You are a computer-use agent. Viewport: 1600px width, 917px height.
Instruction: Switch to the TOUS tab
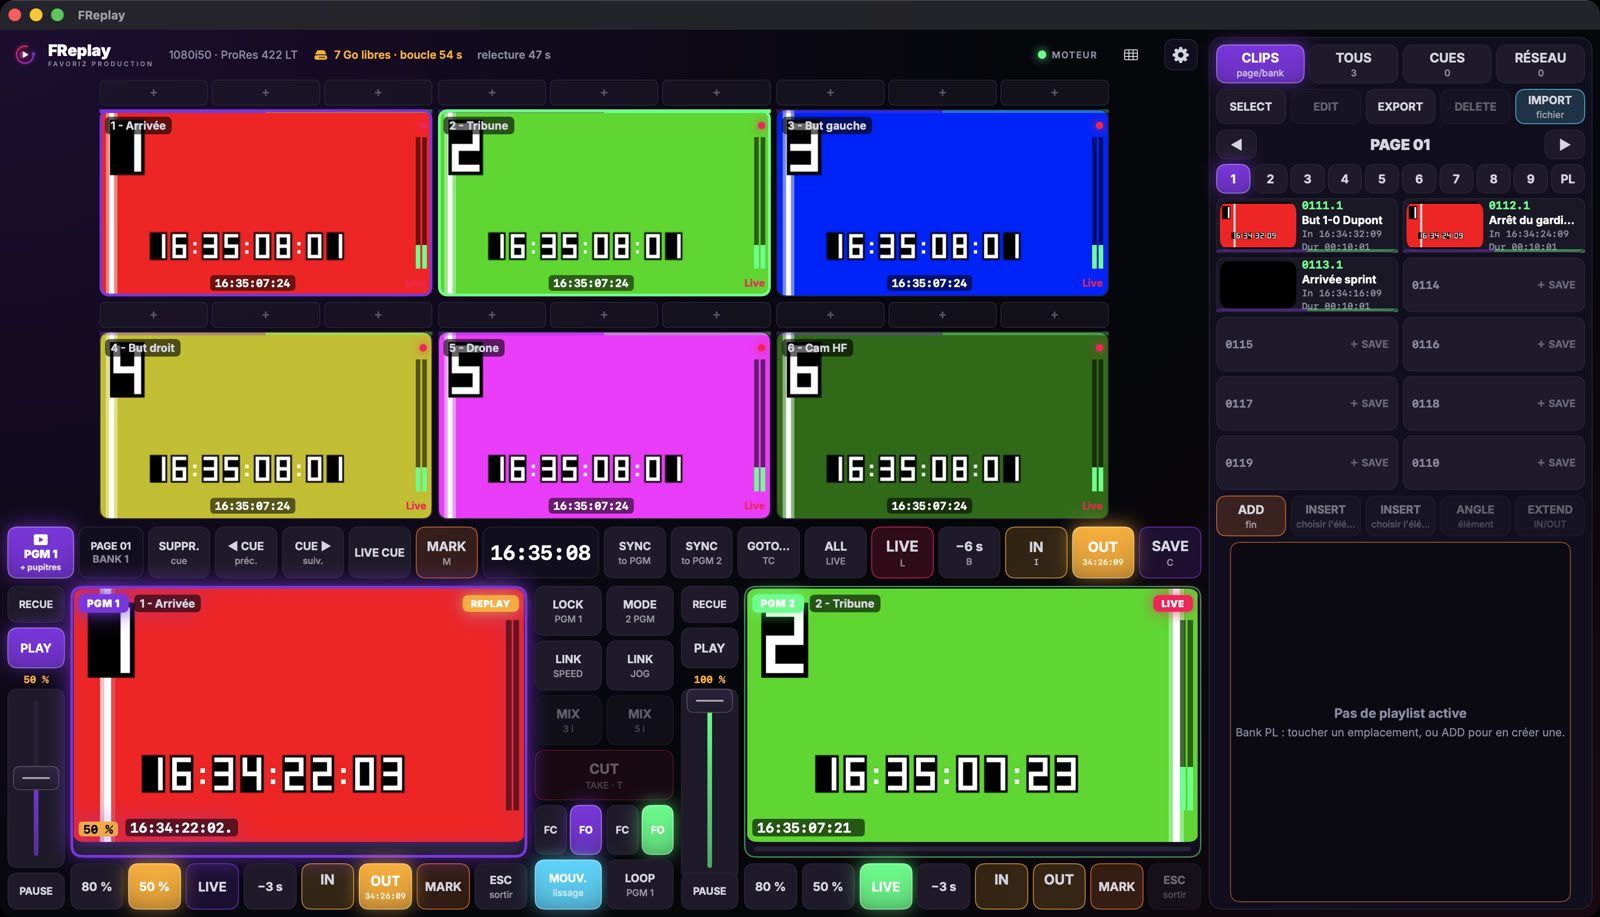coord(1353,64)
